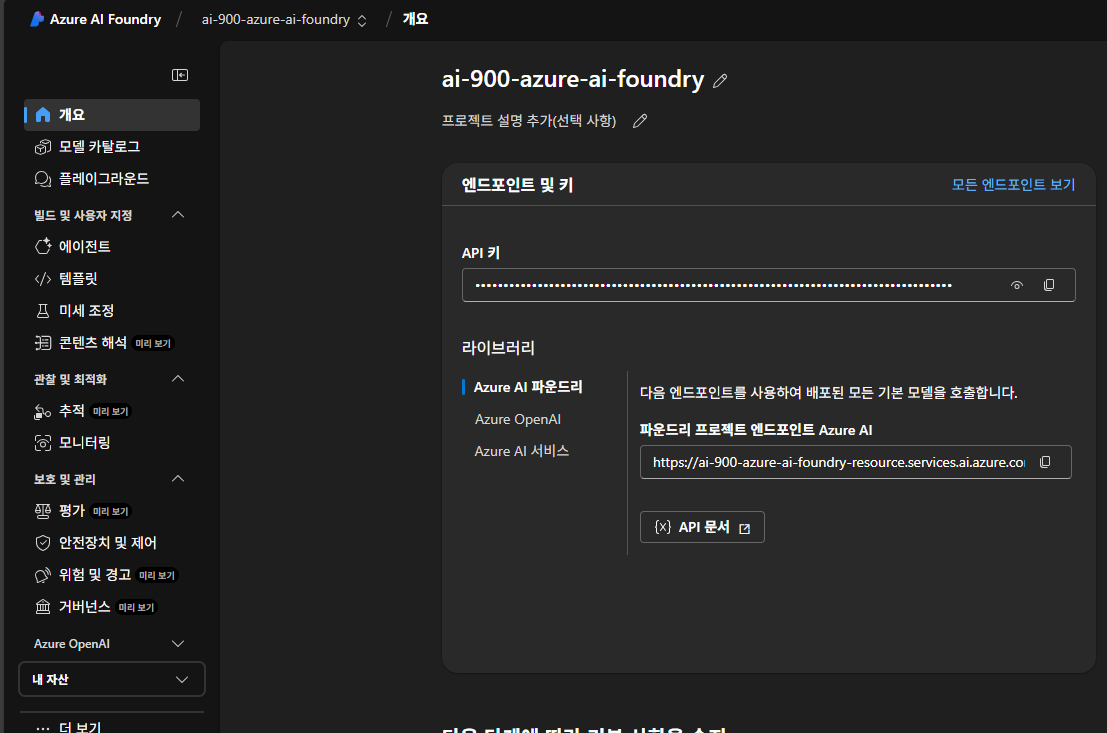Click the 추적 tracing icon
The width and height of the screenshot is (1107, 733).
pos(43,411)
